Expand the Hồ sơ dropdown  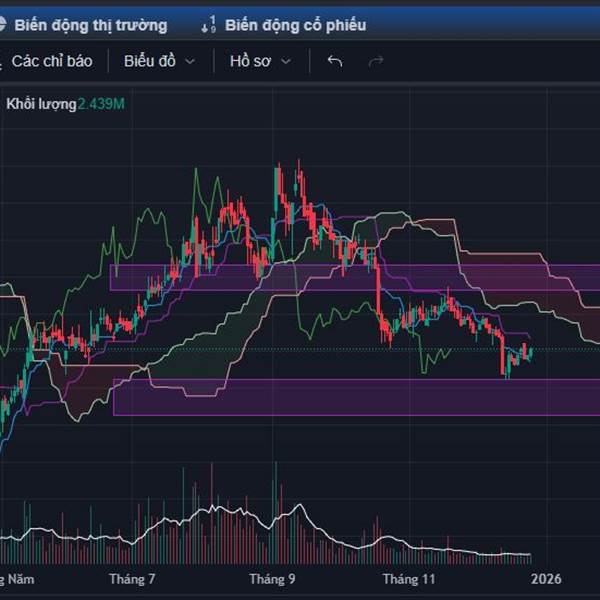[260, 61]
